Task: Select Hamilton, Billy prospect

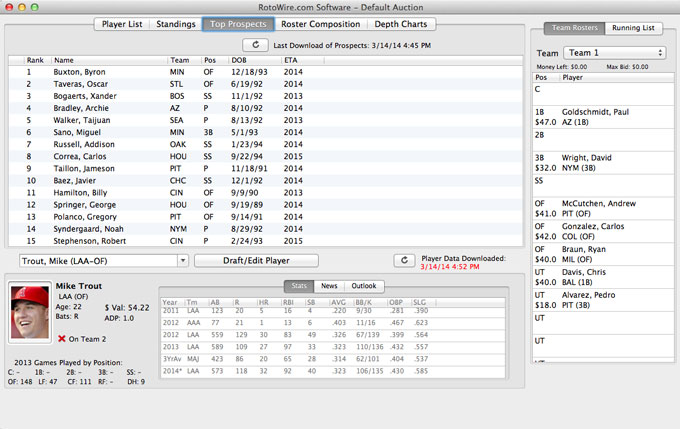Action: [265, 193]
